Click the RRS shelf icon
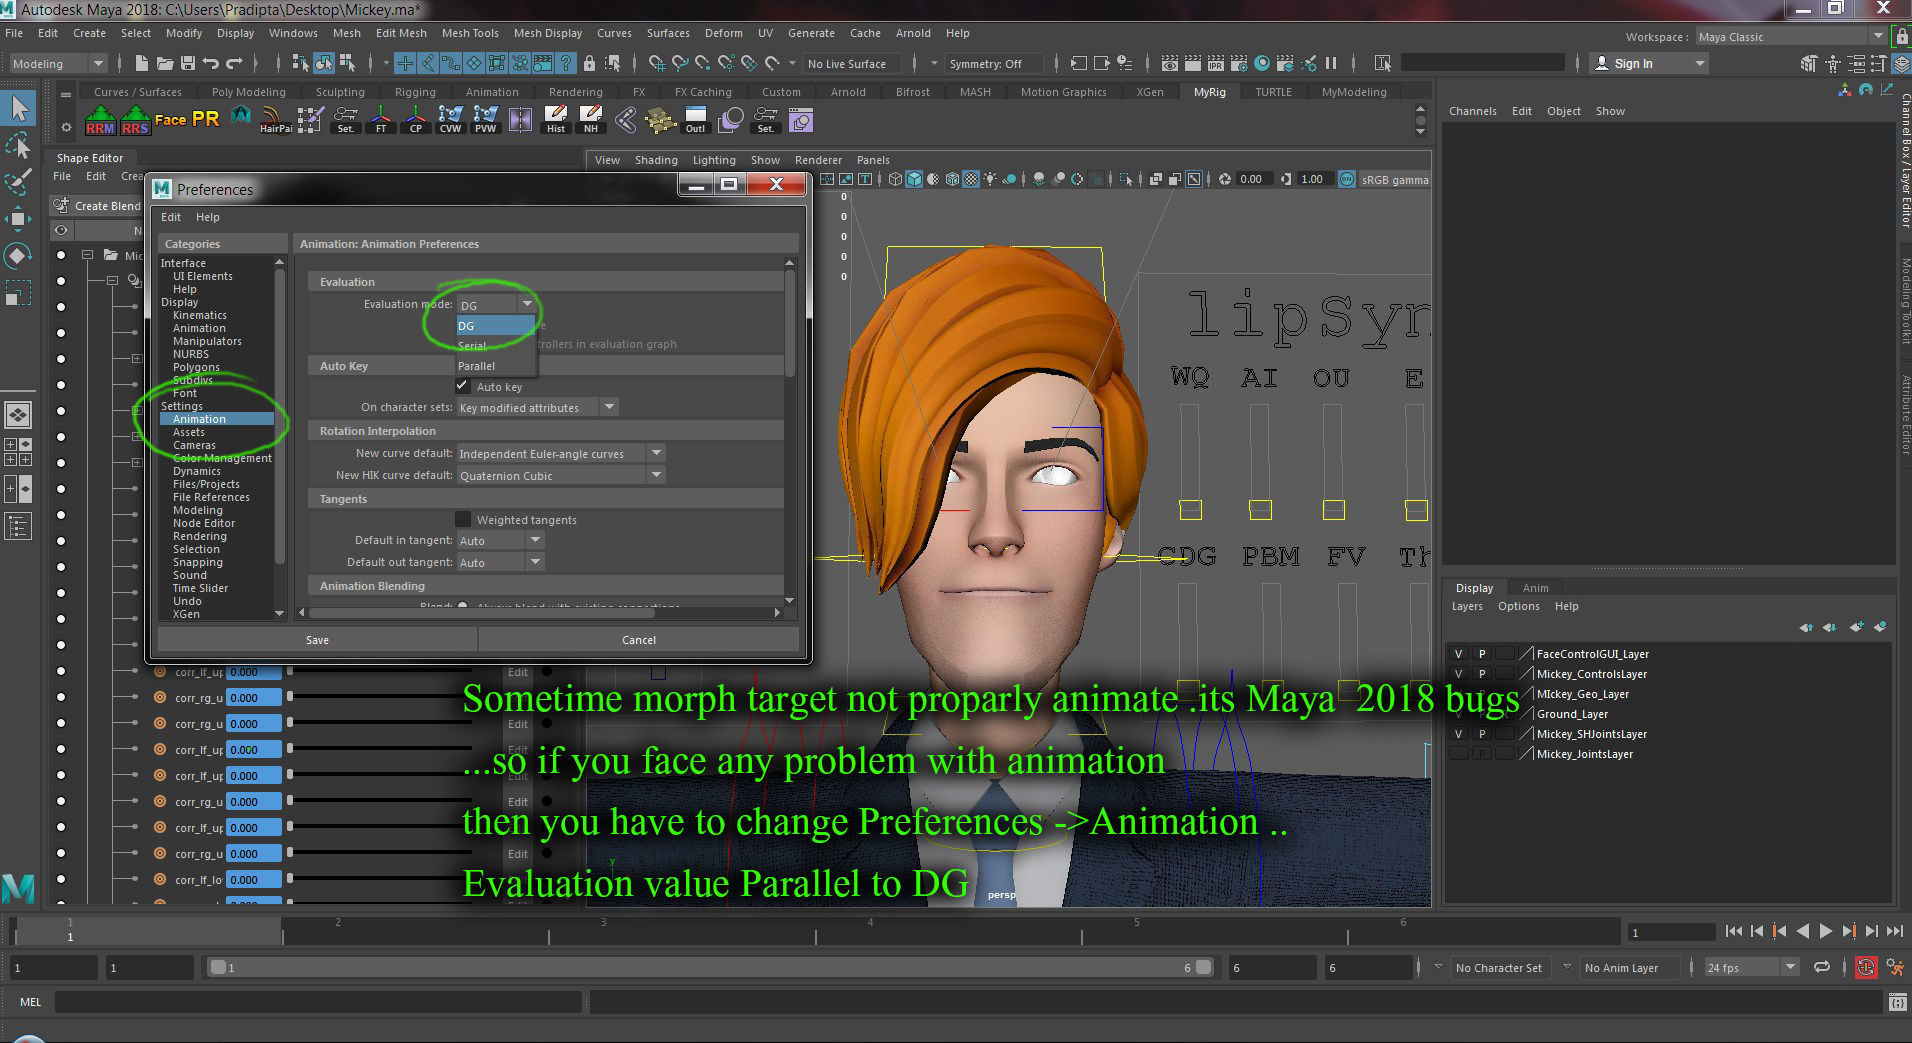1912x1043 pixels. tap(135, 120)
